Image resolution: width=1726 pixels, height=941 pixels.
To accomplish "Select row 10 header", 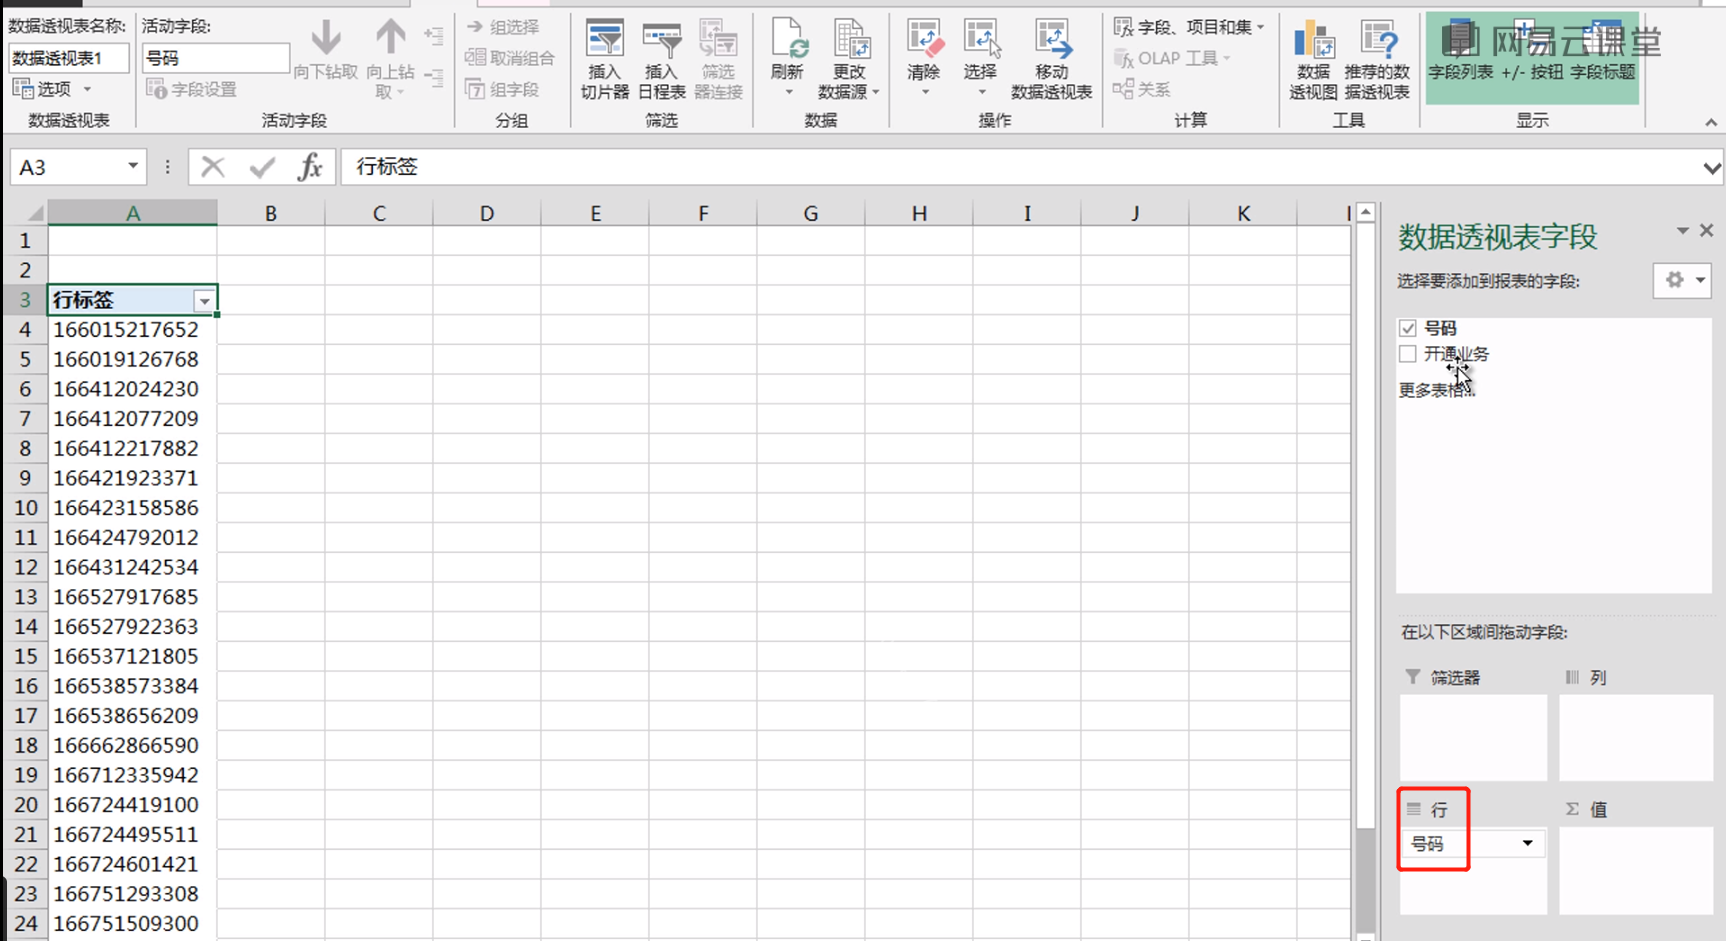I will [24, 508].
